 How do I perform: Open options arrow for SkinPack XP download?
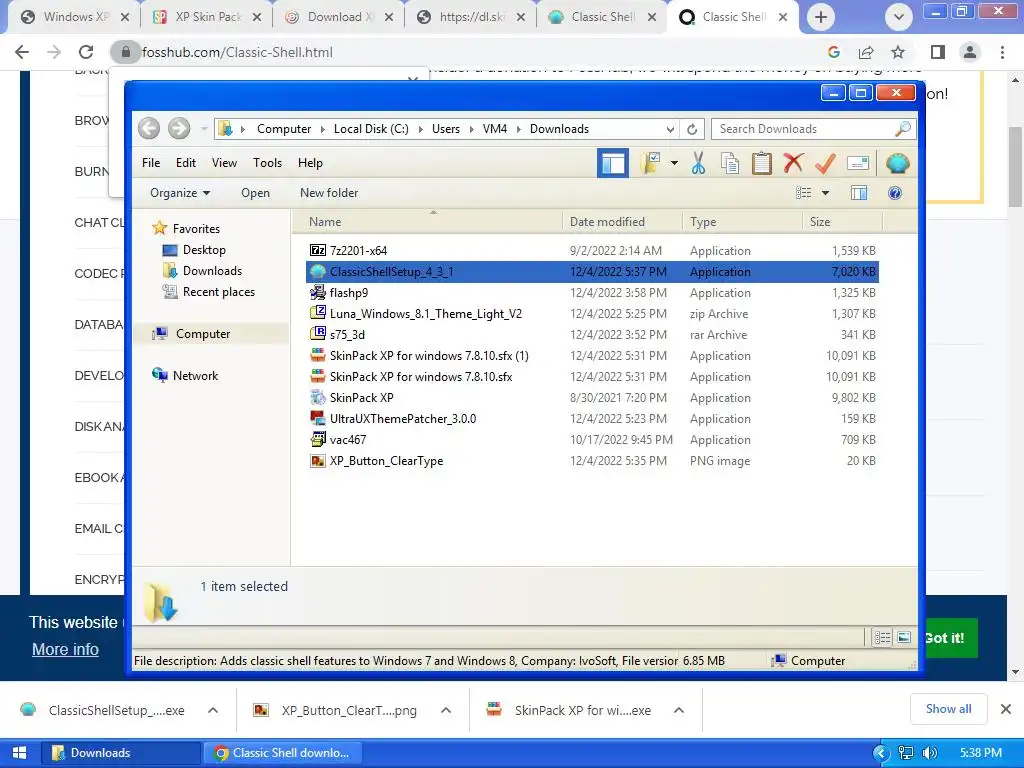(679, 710)
